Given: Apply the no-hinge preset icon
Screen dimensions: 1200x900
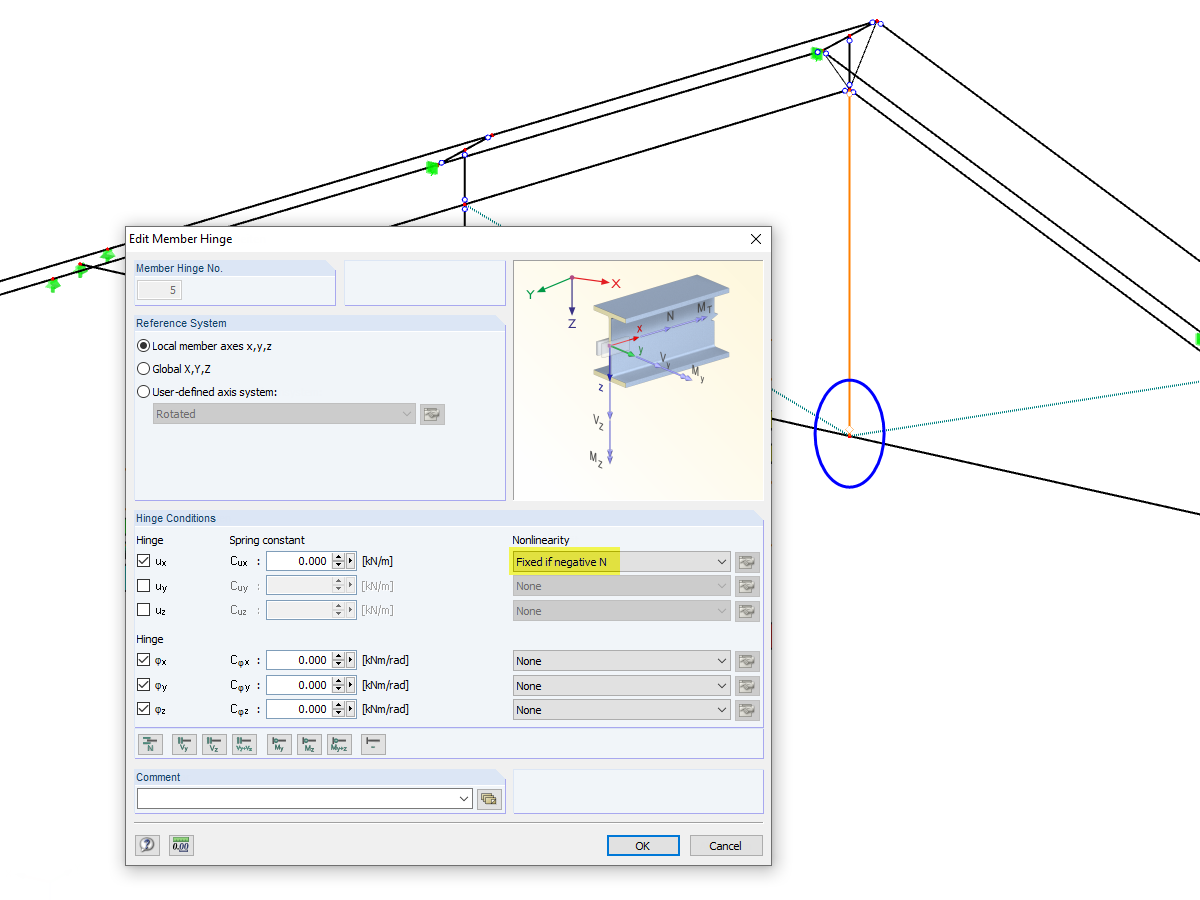Looking at the screenshot, I should coord(373,744).
